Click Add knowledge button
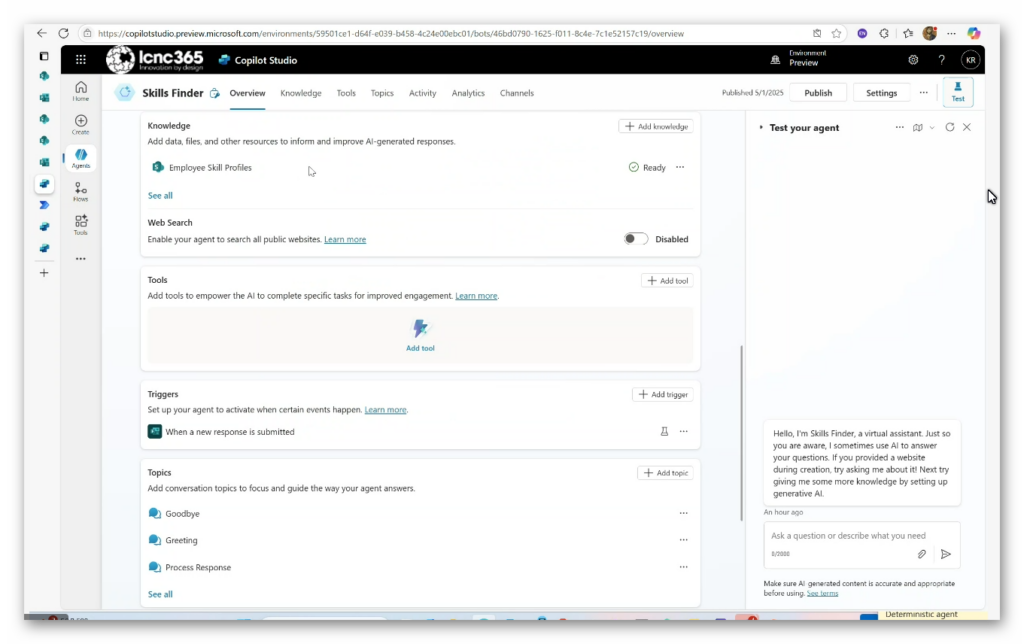 coord(656,126)
